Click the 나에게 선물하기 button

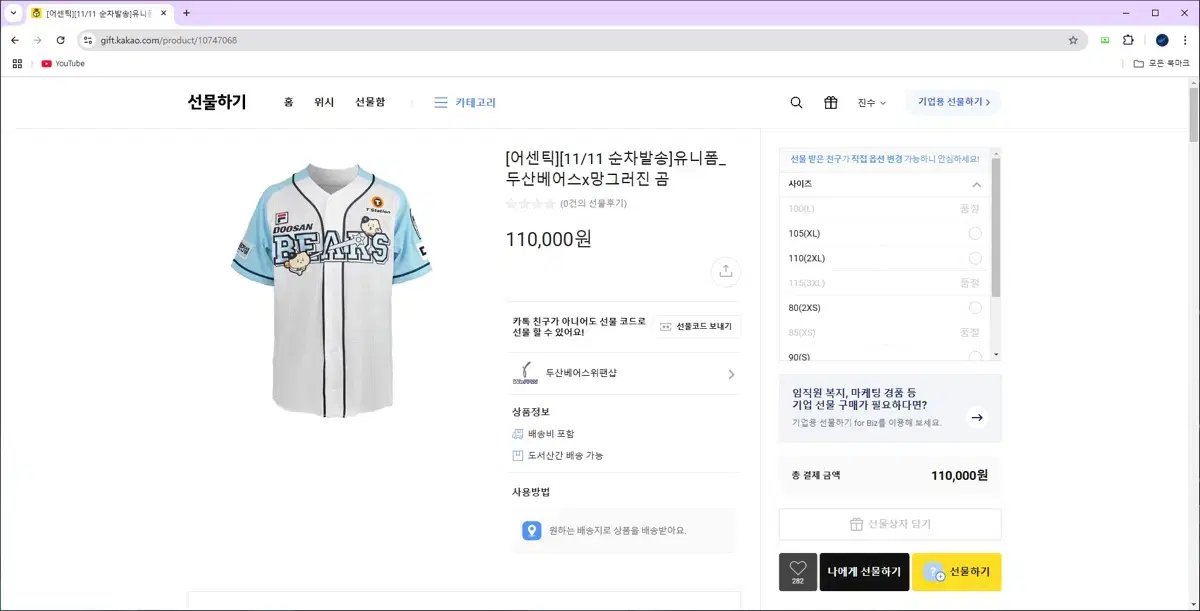pos(865,572)
